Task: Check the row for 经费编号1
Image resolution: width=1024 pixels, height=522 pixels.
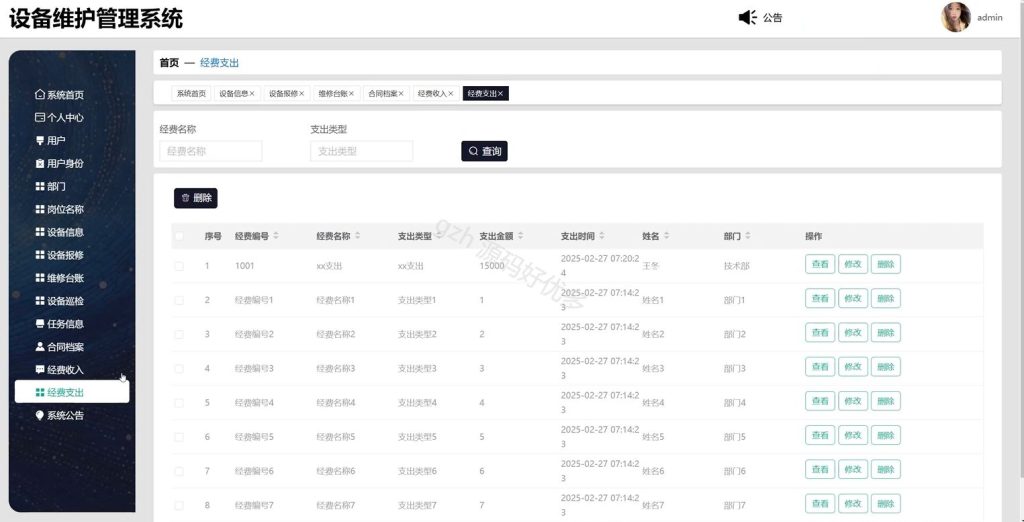Action: click(x=179, y=300)
